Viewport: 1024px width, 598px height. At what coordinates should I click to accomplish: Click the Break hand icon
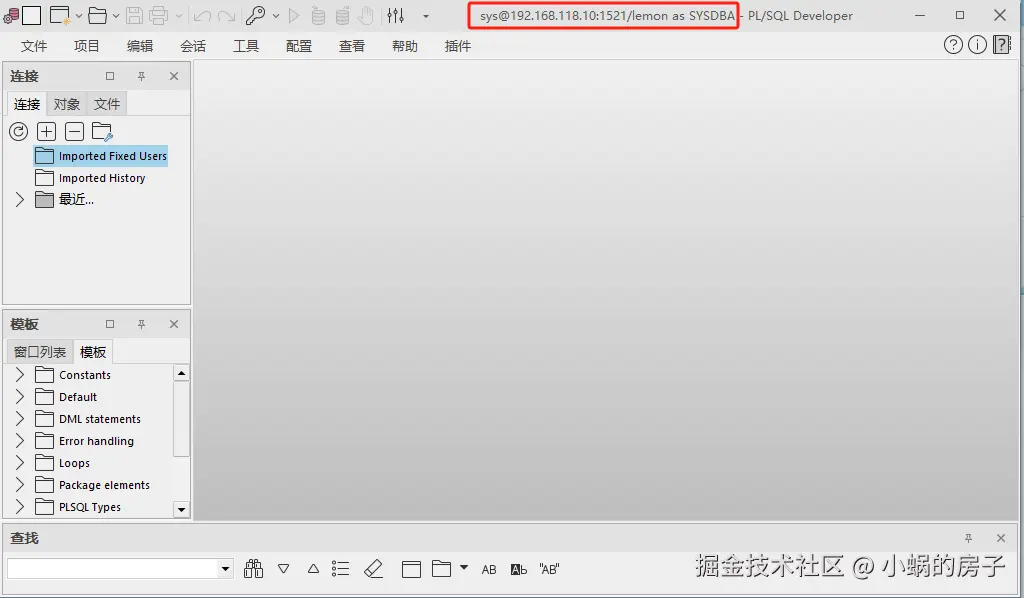(366, 15)
